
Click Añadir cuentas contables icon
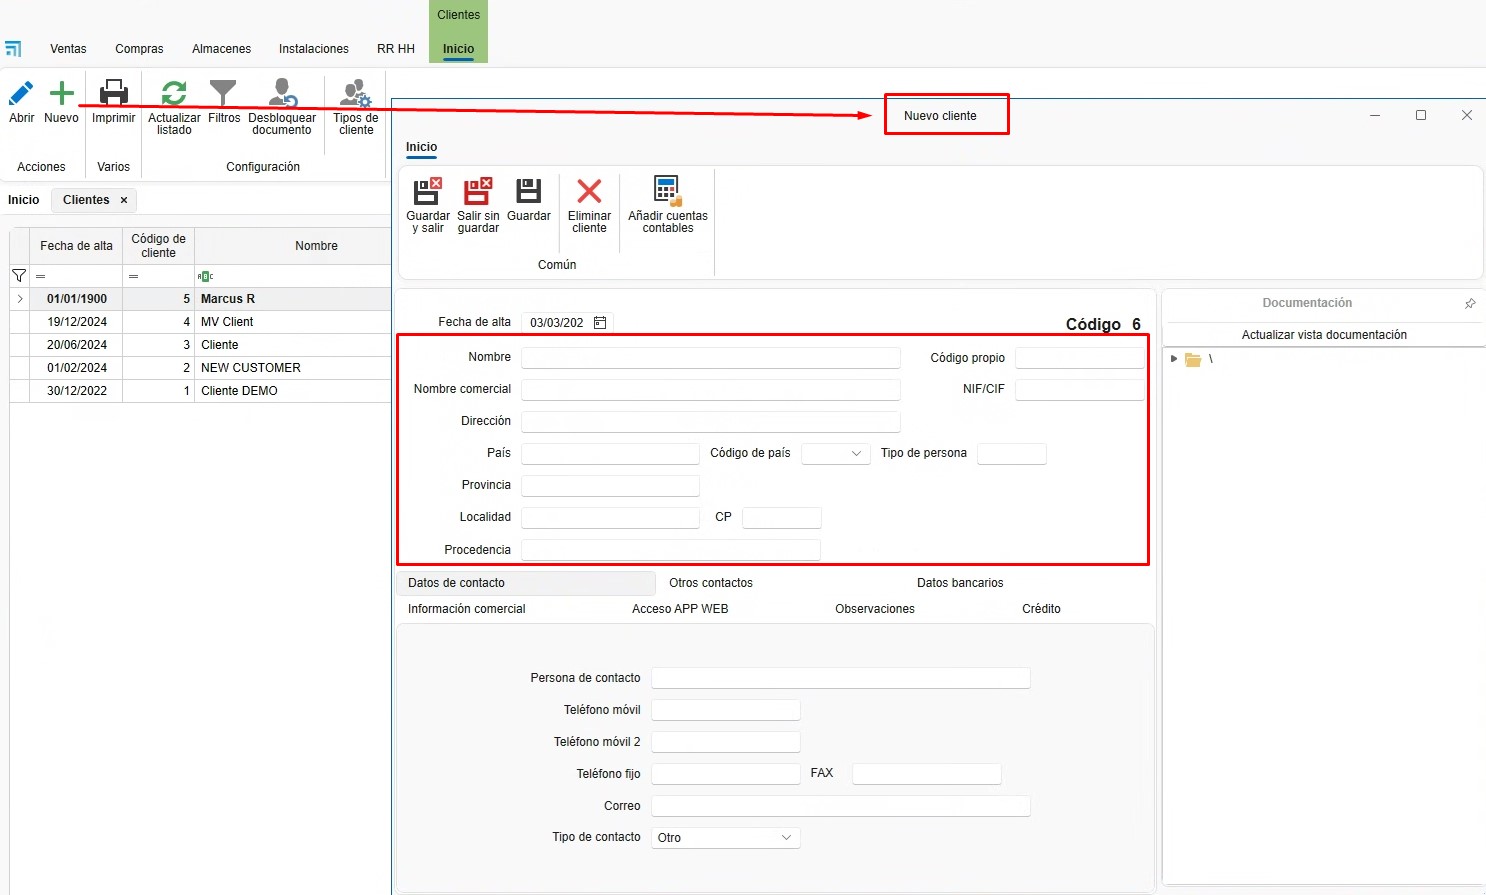[667, 191]
